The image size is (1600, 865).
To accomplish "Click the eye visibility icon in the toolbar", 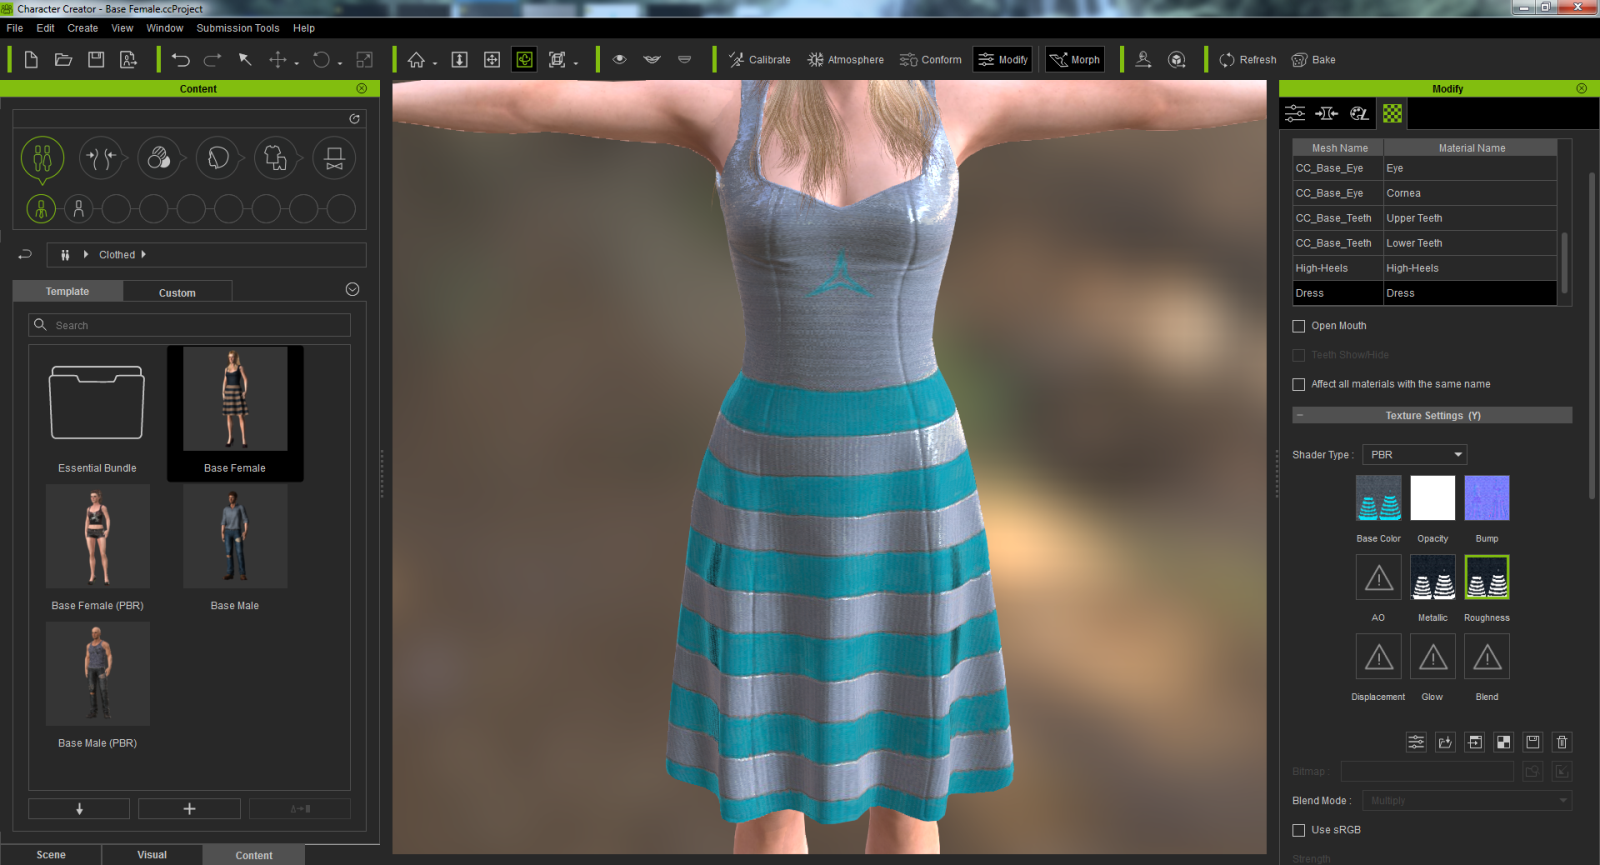I will point(620,60).
